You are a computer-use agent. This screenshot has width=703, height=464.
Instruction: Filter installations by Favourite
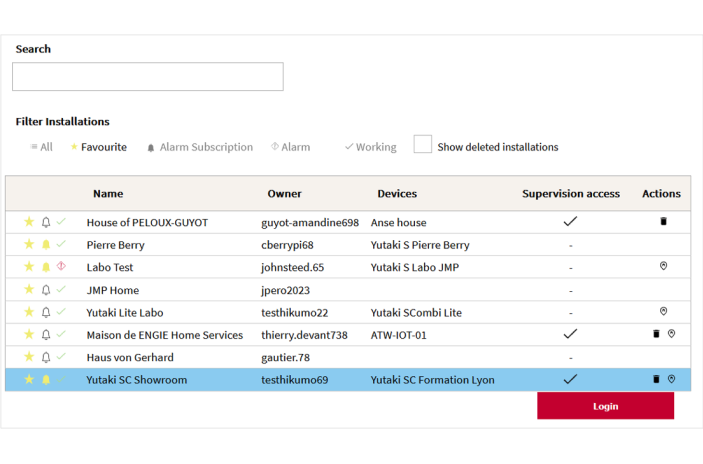pos(98,147)
